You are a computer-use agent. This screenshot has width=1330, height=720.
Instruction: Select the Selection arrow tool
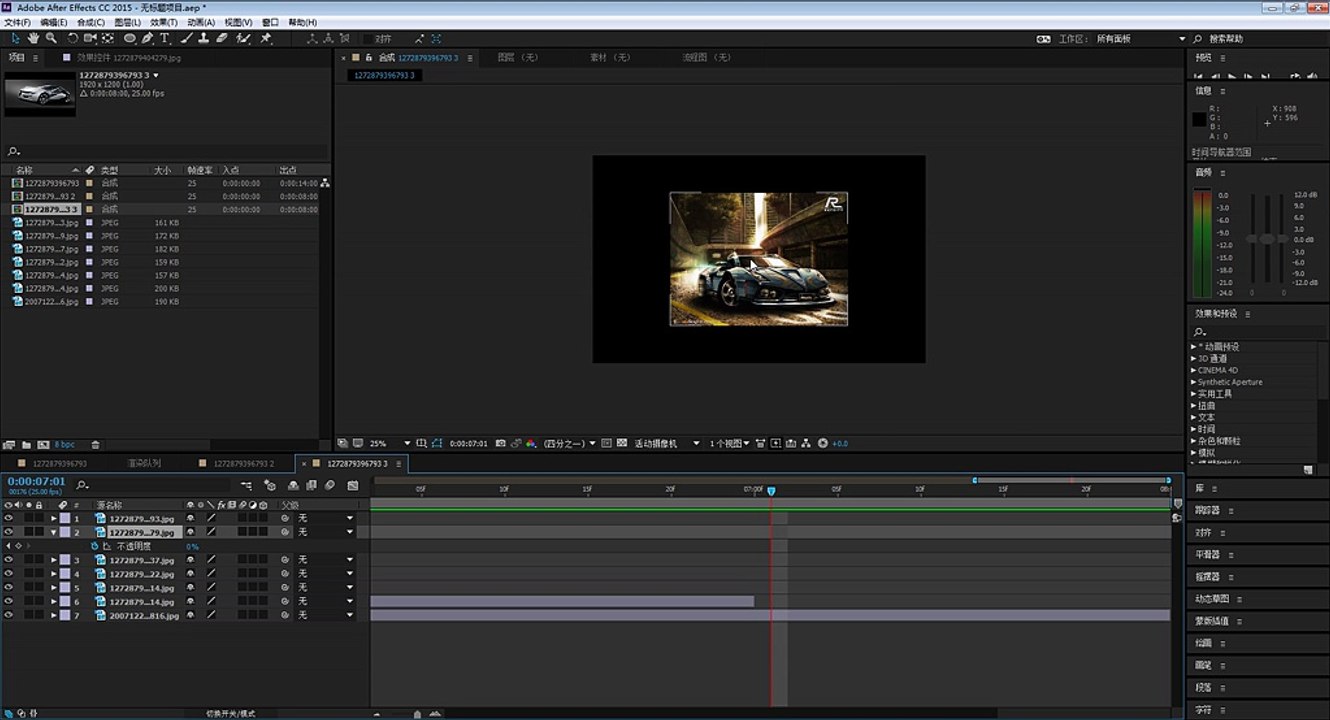(x=16, y=38)
